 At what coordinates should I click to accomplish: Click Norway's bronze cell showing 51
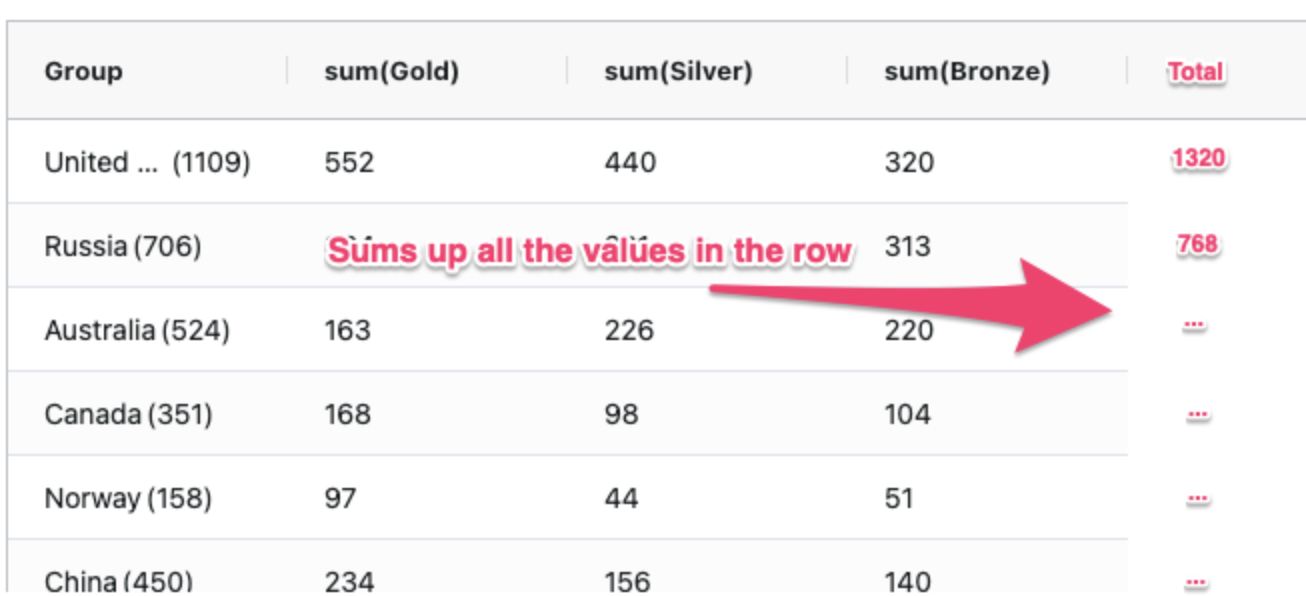click(x=899, y=498)
